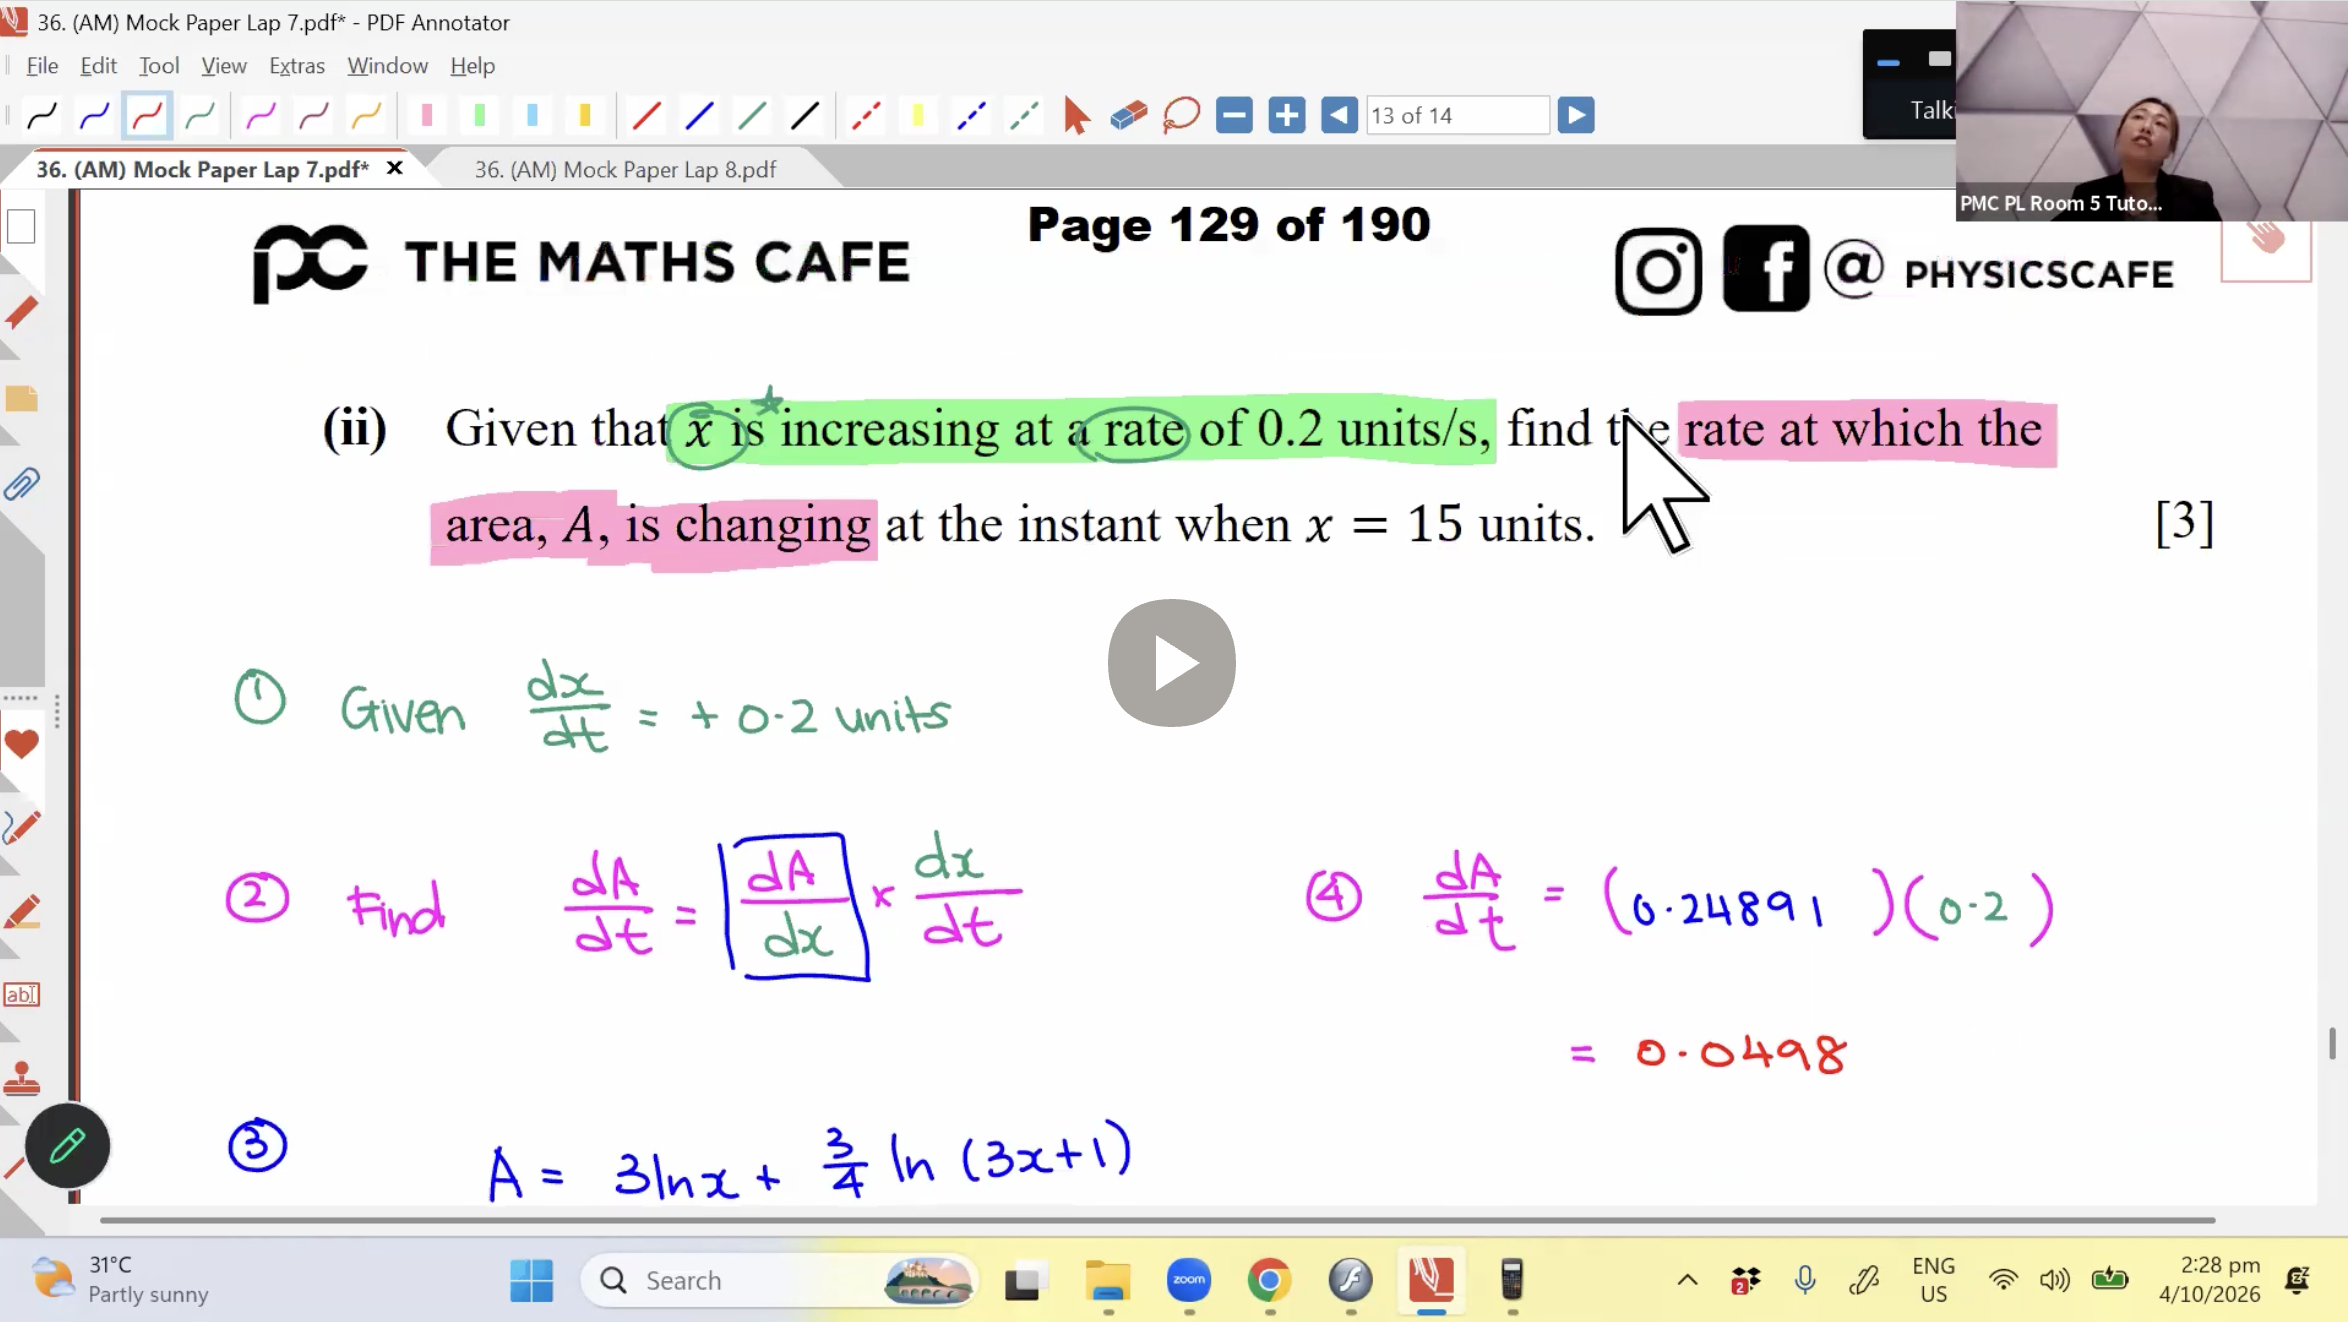Switch to Mock Paper Lap 7.pdf tab

click(x=202, y=170)
